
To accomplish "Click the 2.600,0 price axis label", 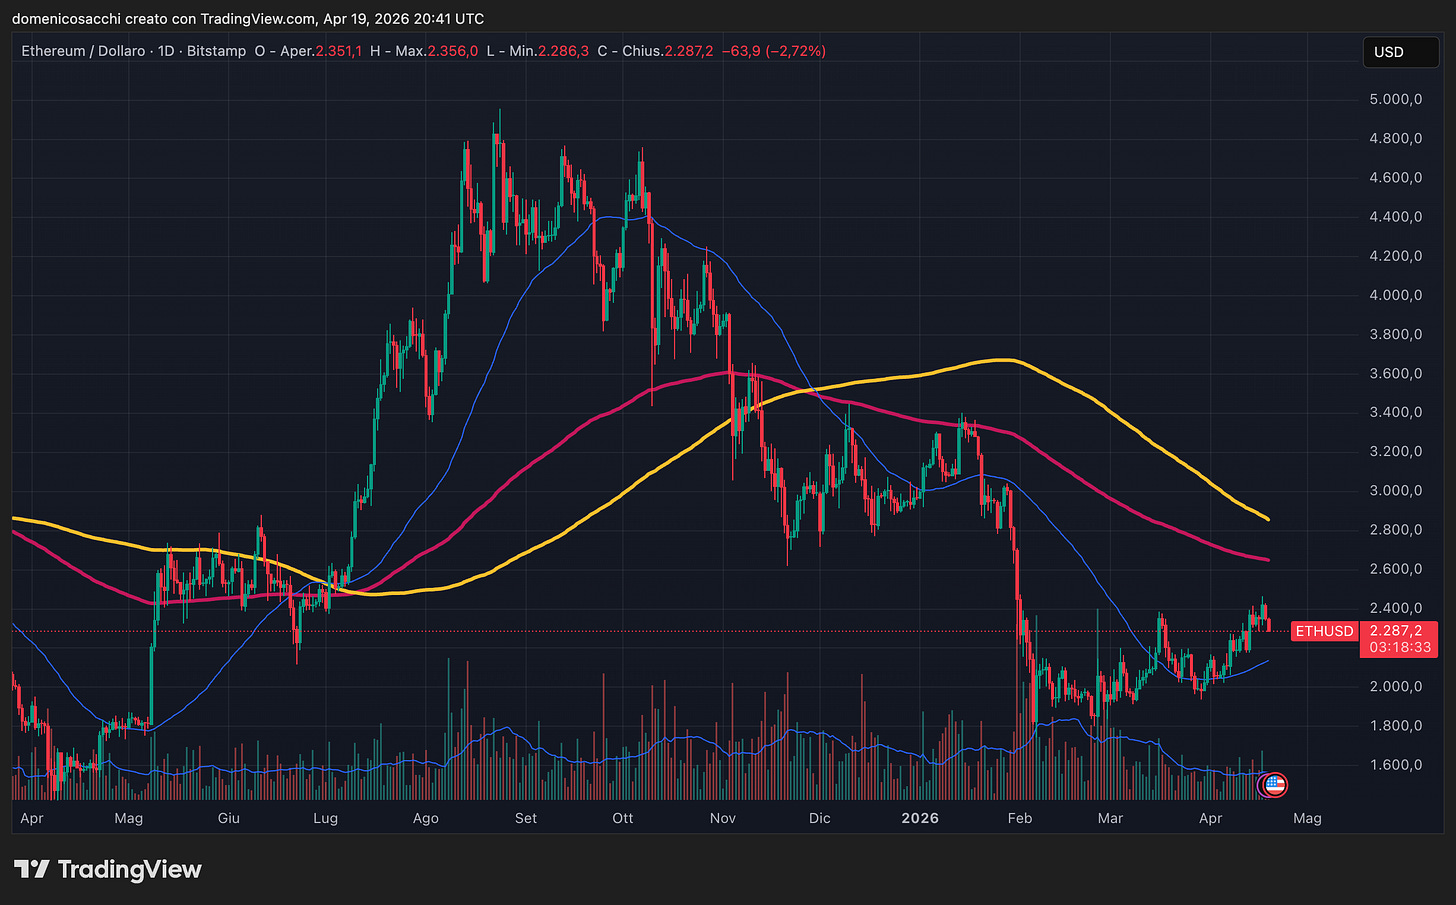I will (x=1396, y=568).
